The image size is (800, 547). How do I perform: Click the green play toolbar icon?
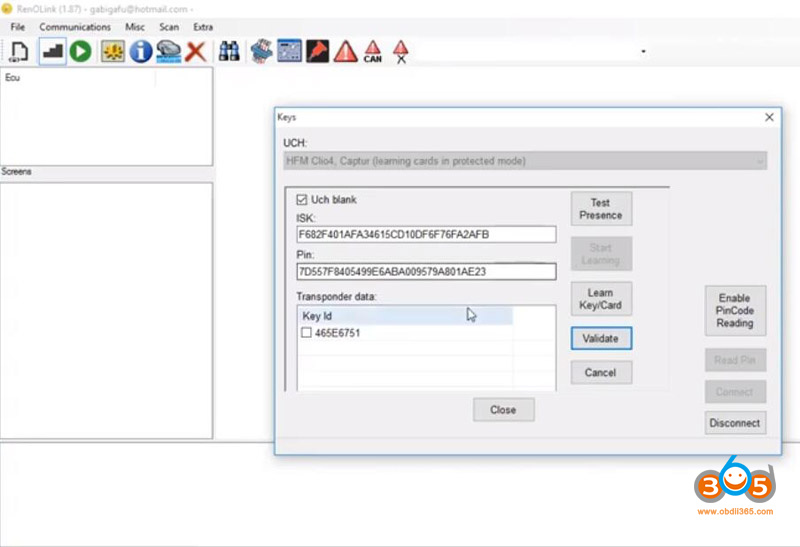click(80, 50)
